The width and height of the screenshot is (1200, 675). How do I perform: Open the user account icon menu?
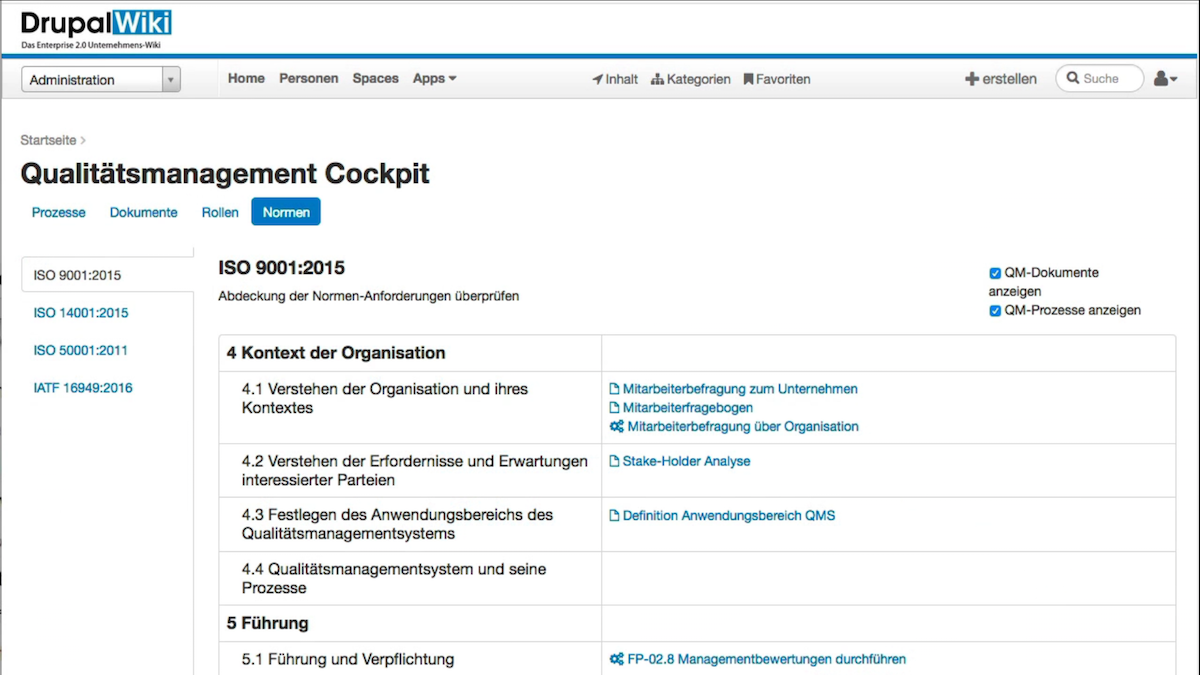point(1165,78)
